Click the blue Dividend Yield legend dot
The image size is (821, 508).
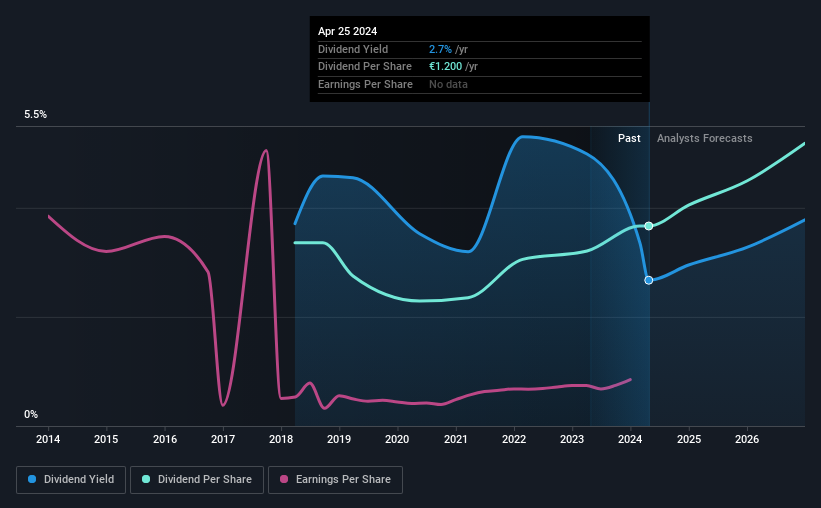point(32,479)
